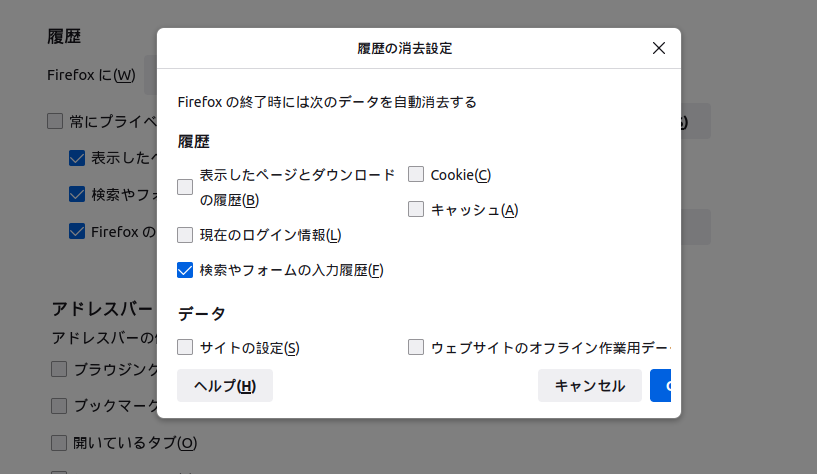Confirm with the blue OK button

(x=661, y=386)
